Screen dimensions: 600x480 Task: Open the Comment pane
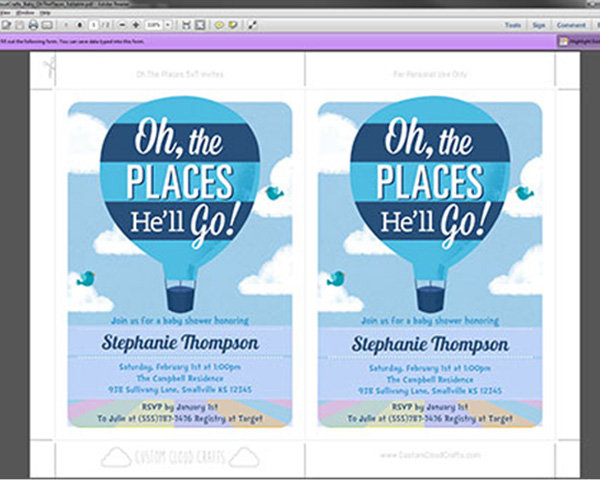571,25
